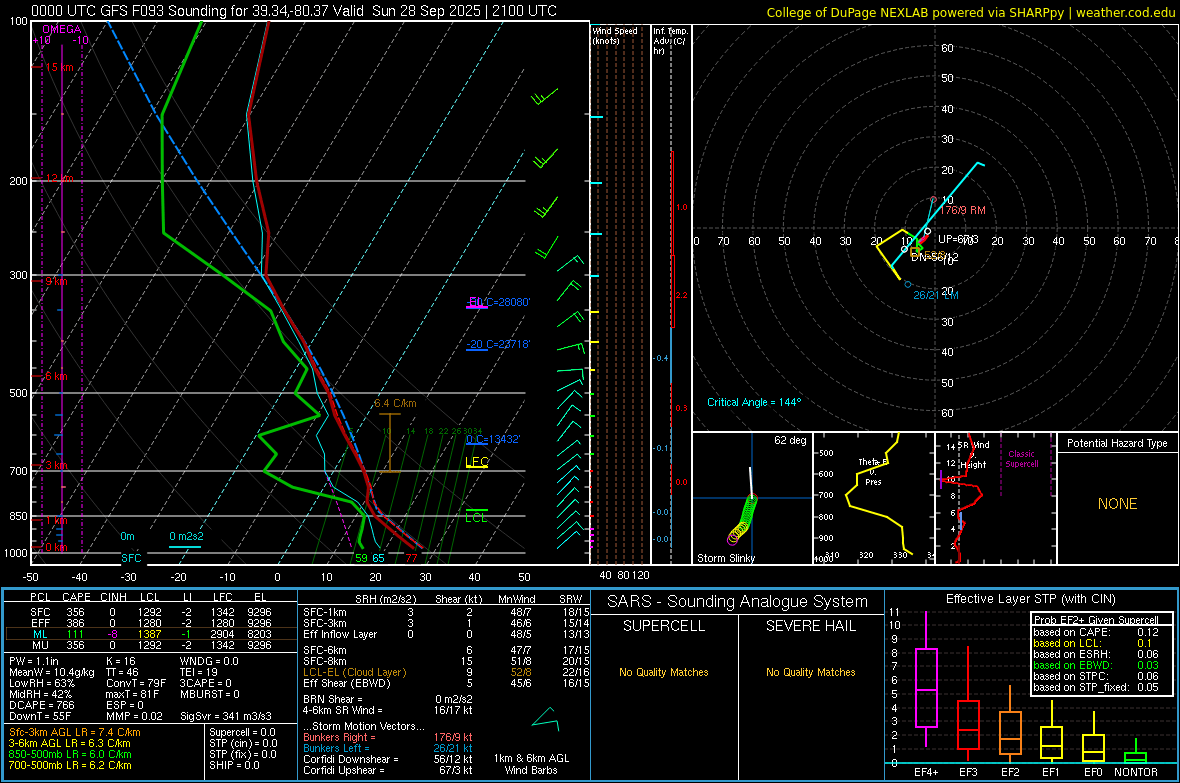Click the 1km & 6km AGL Wind Barbs caption
This screenshot has height=783, width=1180.
point(531,764)
